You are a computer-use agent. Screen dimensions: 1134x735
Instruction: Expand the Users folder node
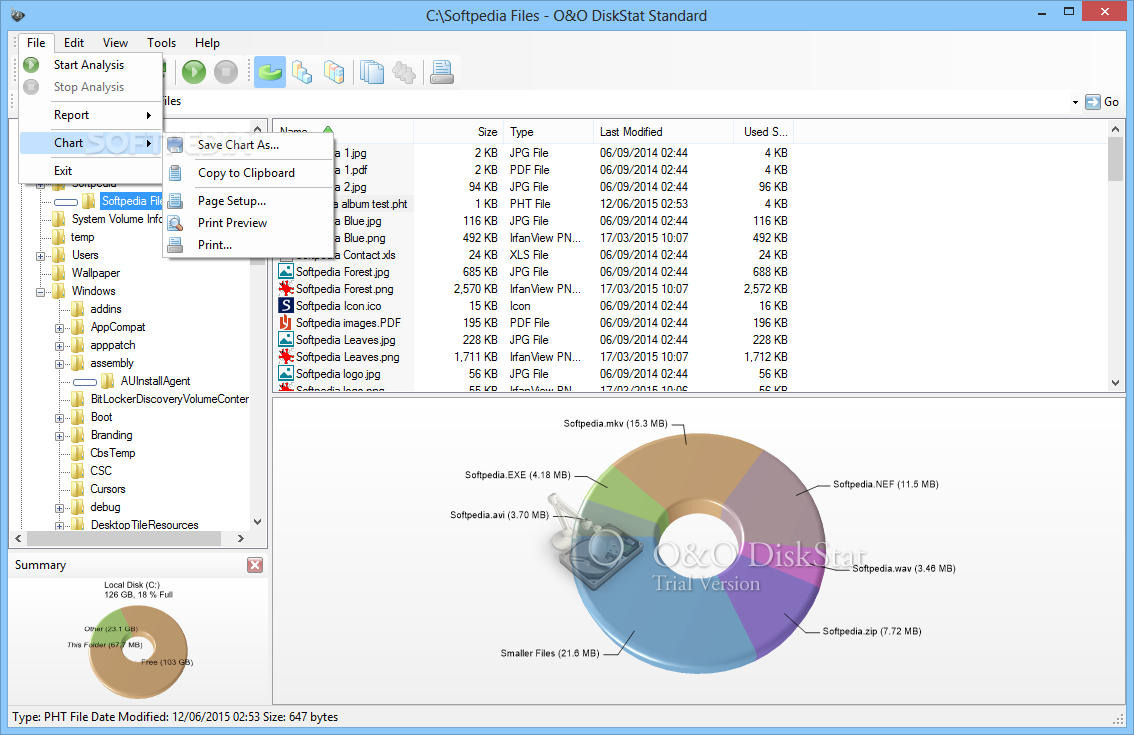click(40, 255)
